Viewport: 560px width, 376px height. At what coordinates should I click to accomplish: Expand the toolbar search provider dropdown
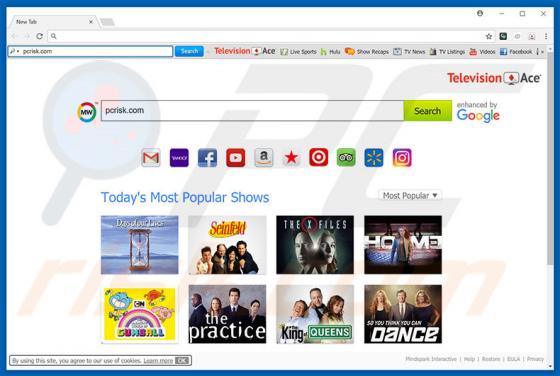click(x=14, y=51)
